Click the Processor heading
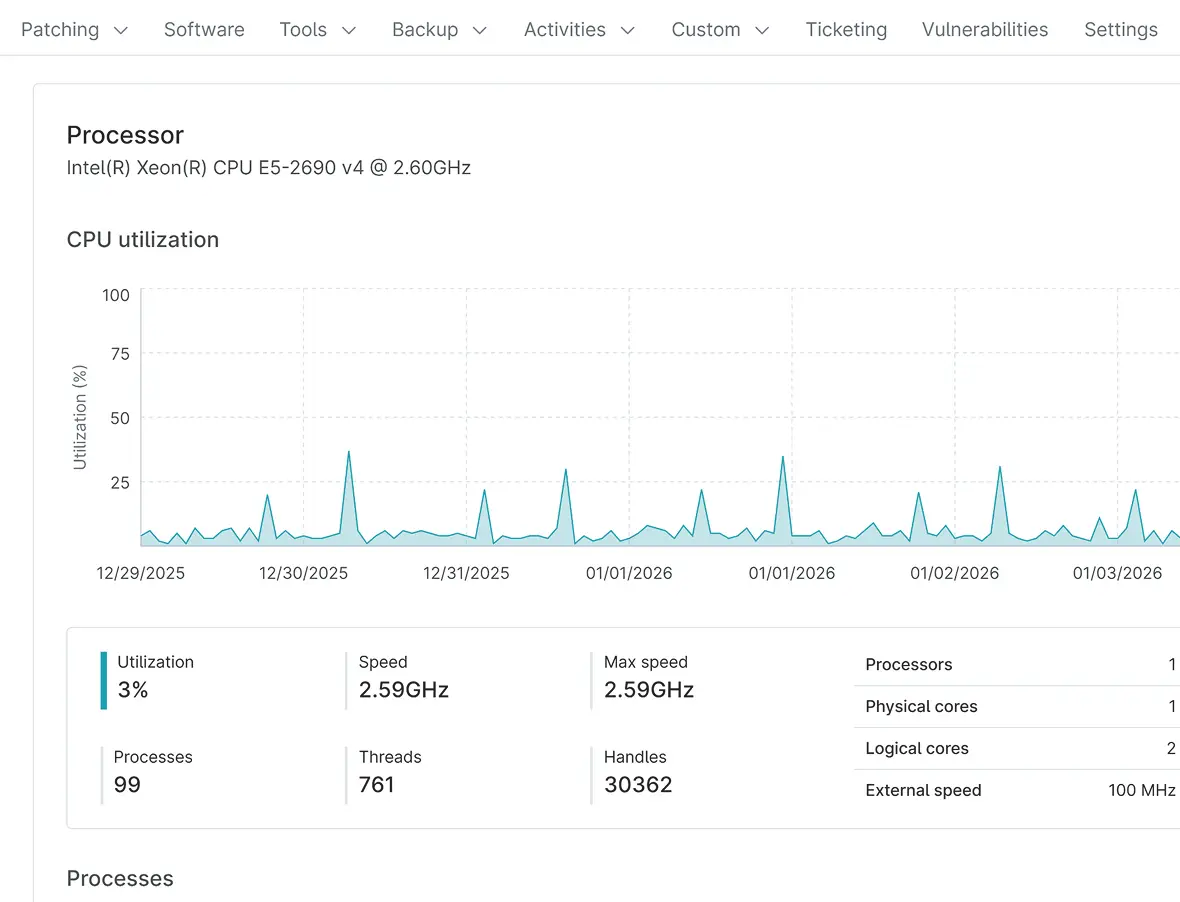This screenshot has height=902, width=1180. click(125, 135)
